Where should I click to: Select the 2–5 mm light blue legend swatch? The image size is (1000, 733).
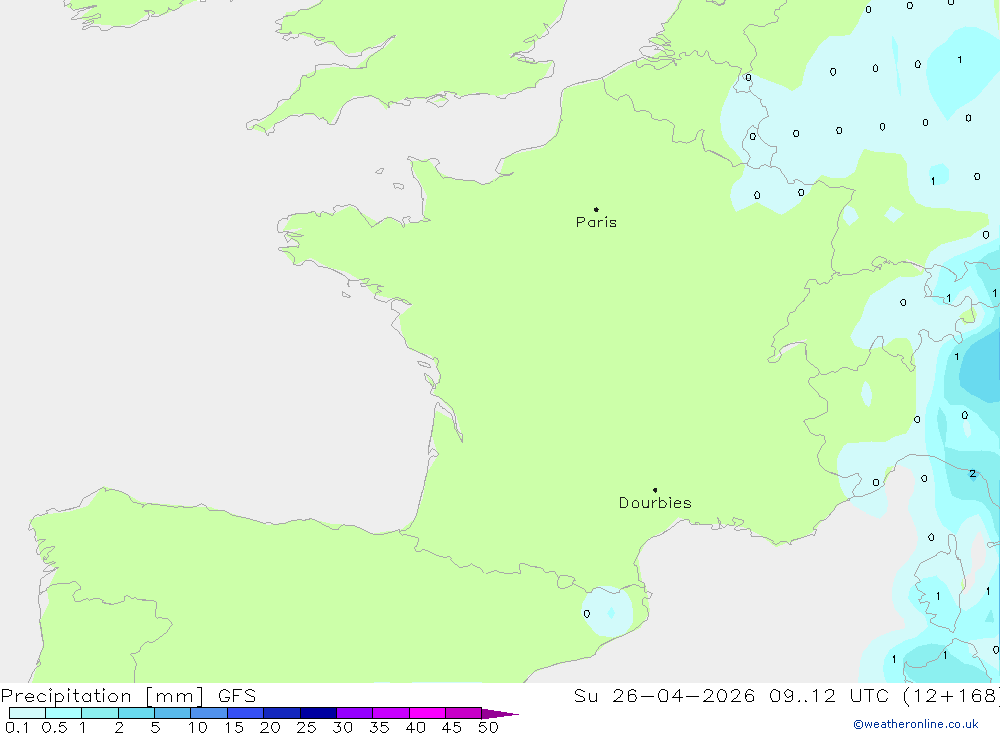click(136, 713)
